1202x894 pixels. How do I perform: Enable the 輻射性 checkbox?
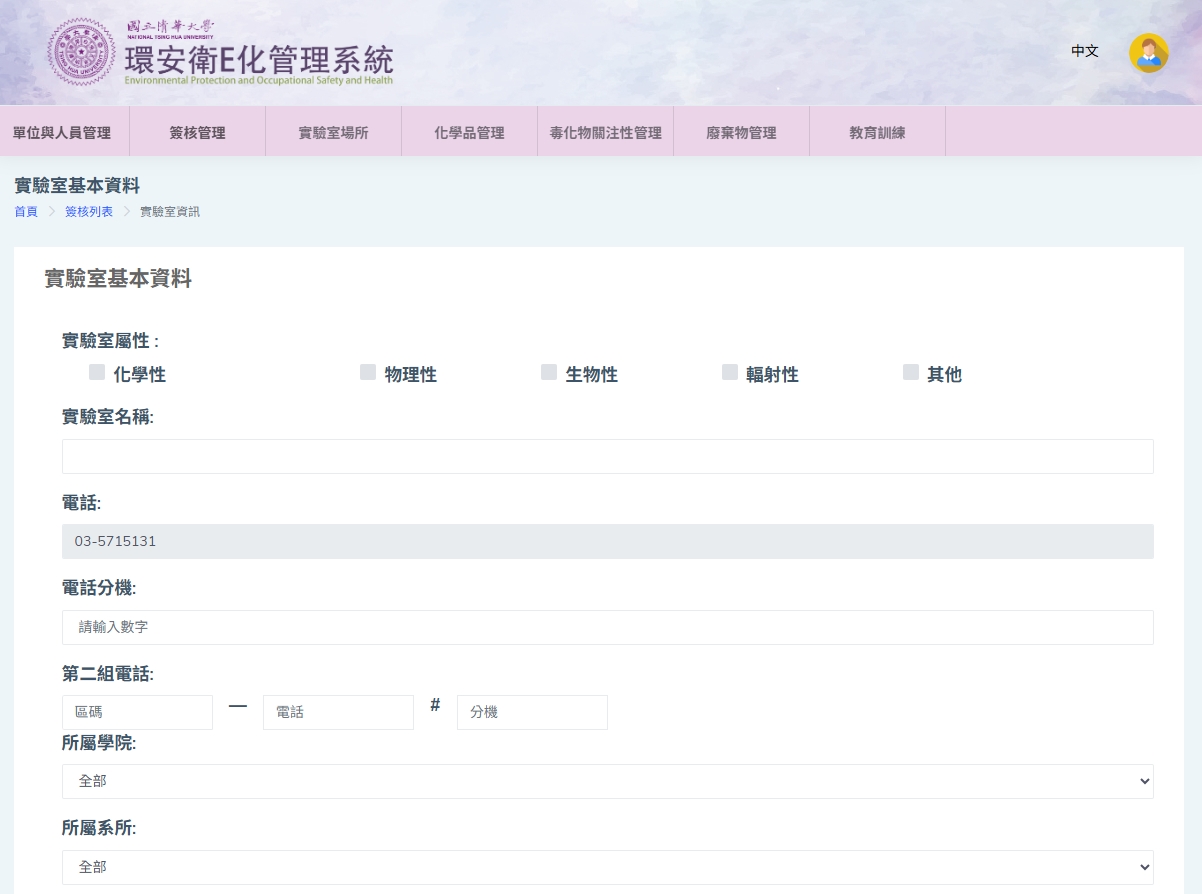pyautogui.click(x=730, y=372)
